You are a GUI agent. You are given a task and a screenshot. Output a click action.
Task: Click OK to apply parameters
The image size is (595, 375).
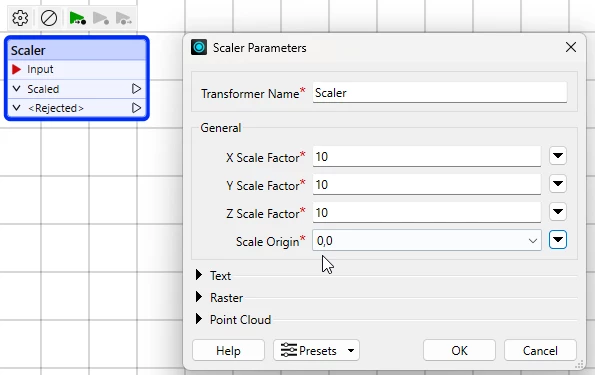coord(459,350)
